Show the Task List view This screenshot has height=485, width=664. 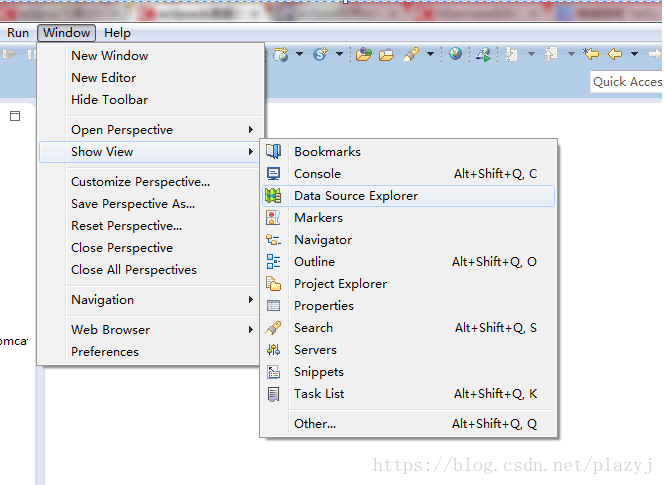[408, 394]
